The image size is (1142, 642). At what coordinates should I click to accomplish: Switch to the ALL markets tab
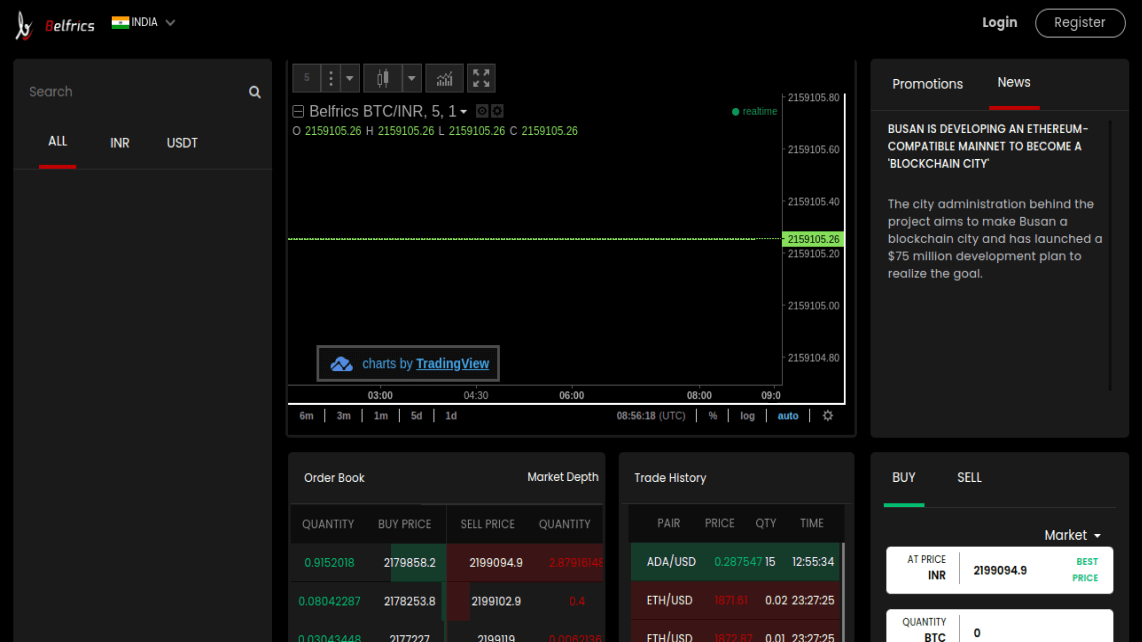(x=58, y=141)
